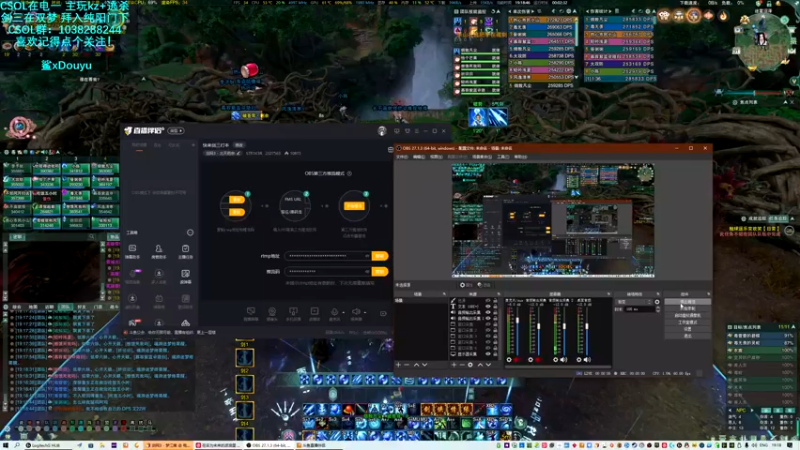
Task: Switch to first tab in companion sidebar
Action: click(139, 145)
